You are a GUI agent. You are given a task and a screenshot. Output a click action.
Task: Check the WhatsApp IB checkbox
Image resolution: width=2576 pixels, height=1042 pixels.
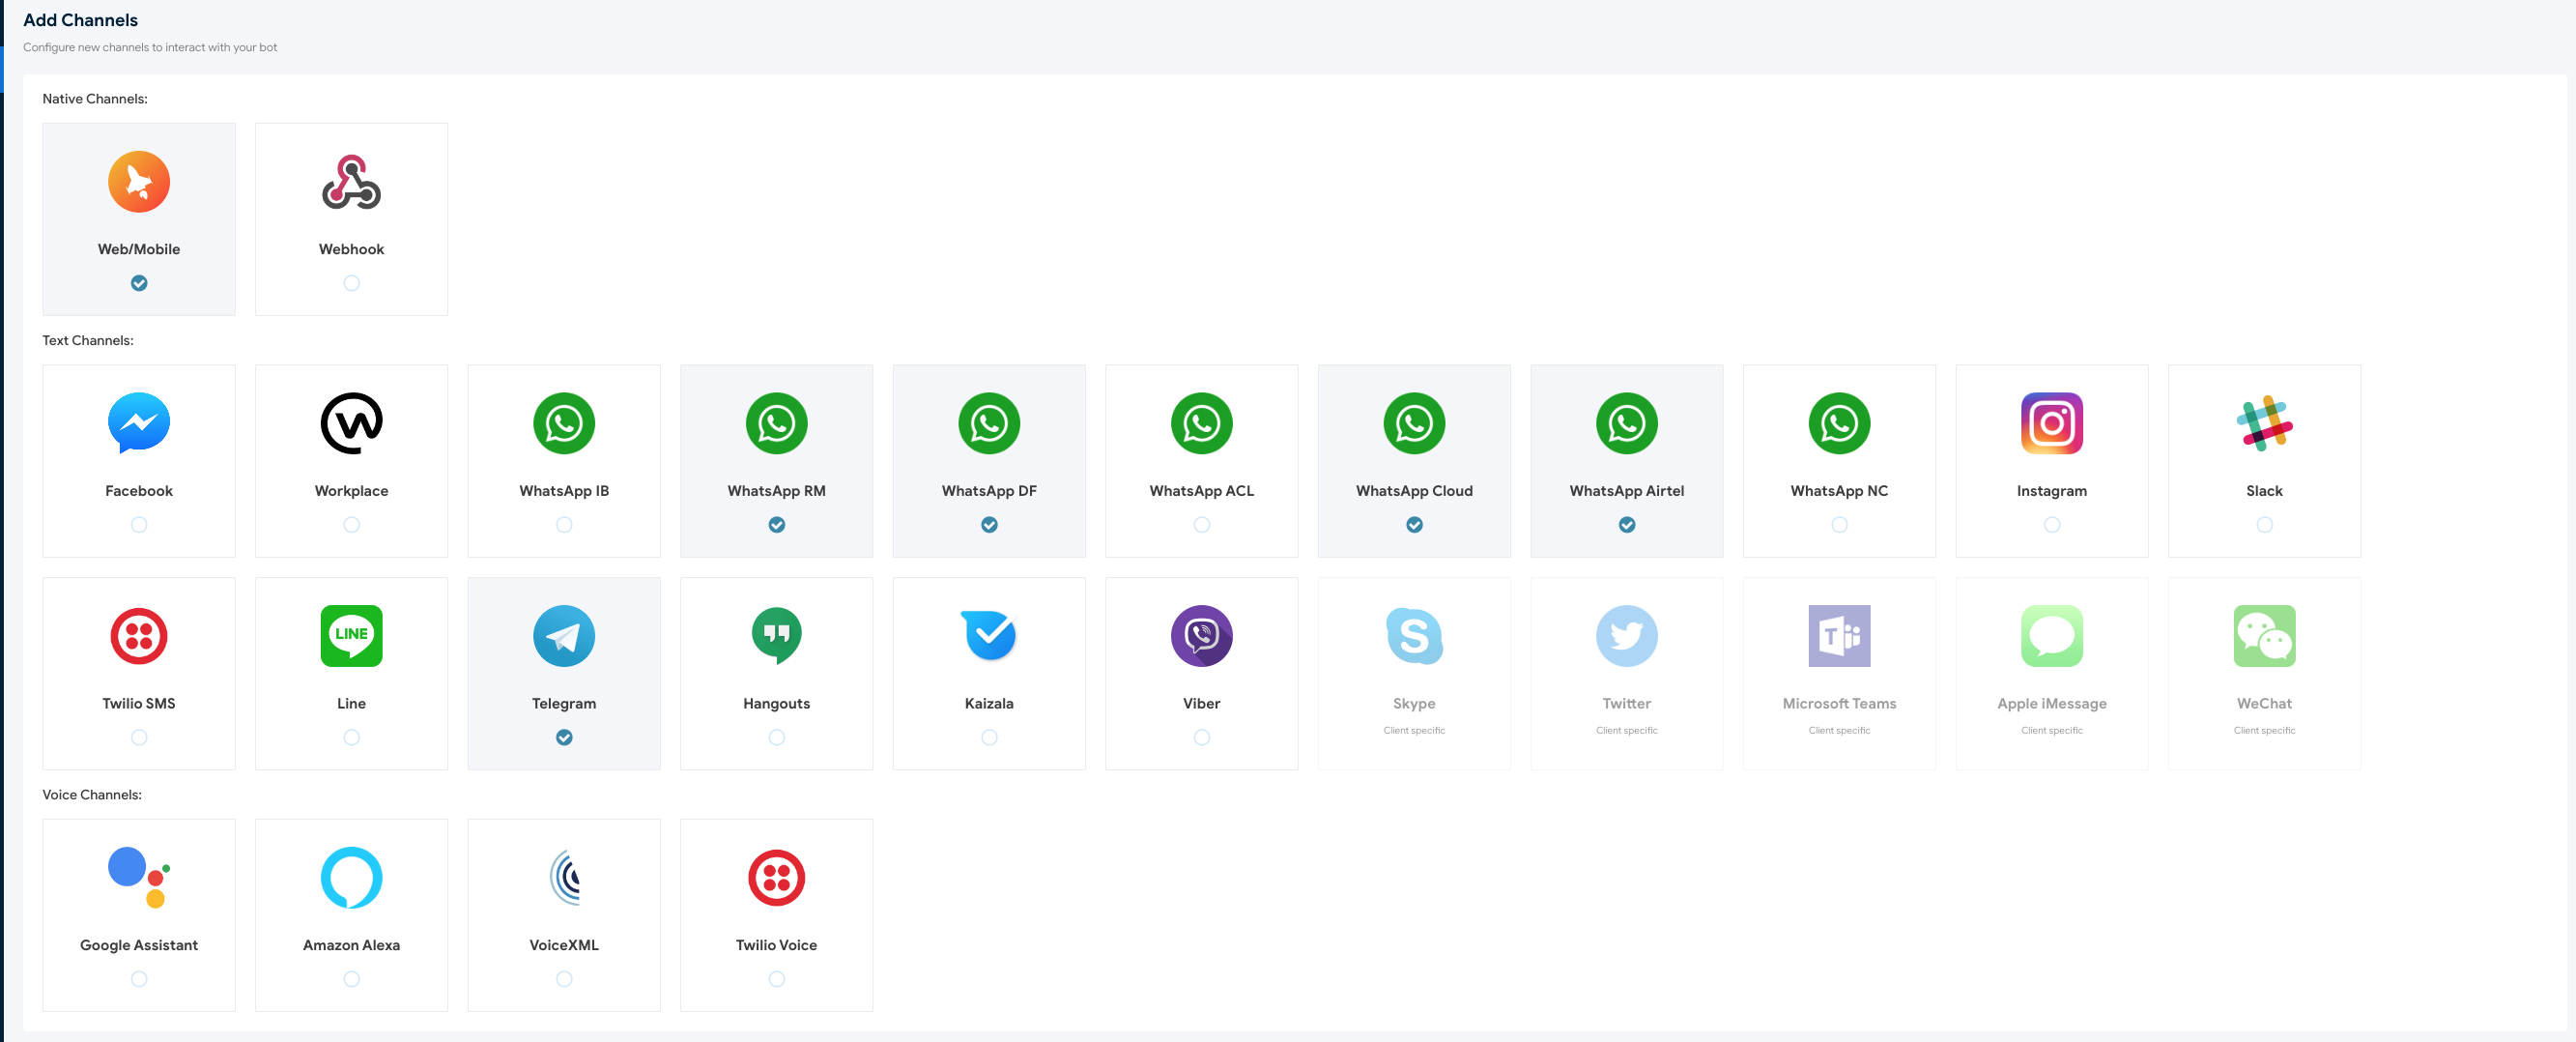click(564, 524)
